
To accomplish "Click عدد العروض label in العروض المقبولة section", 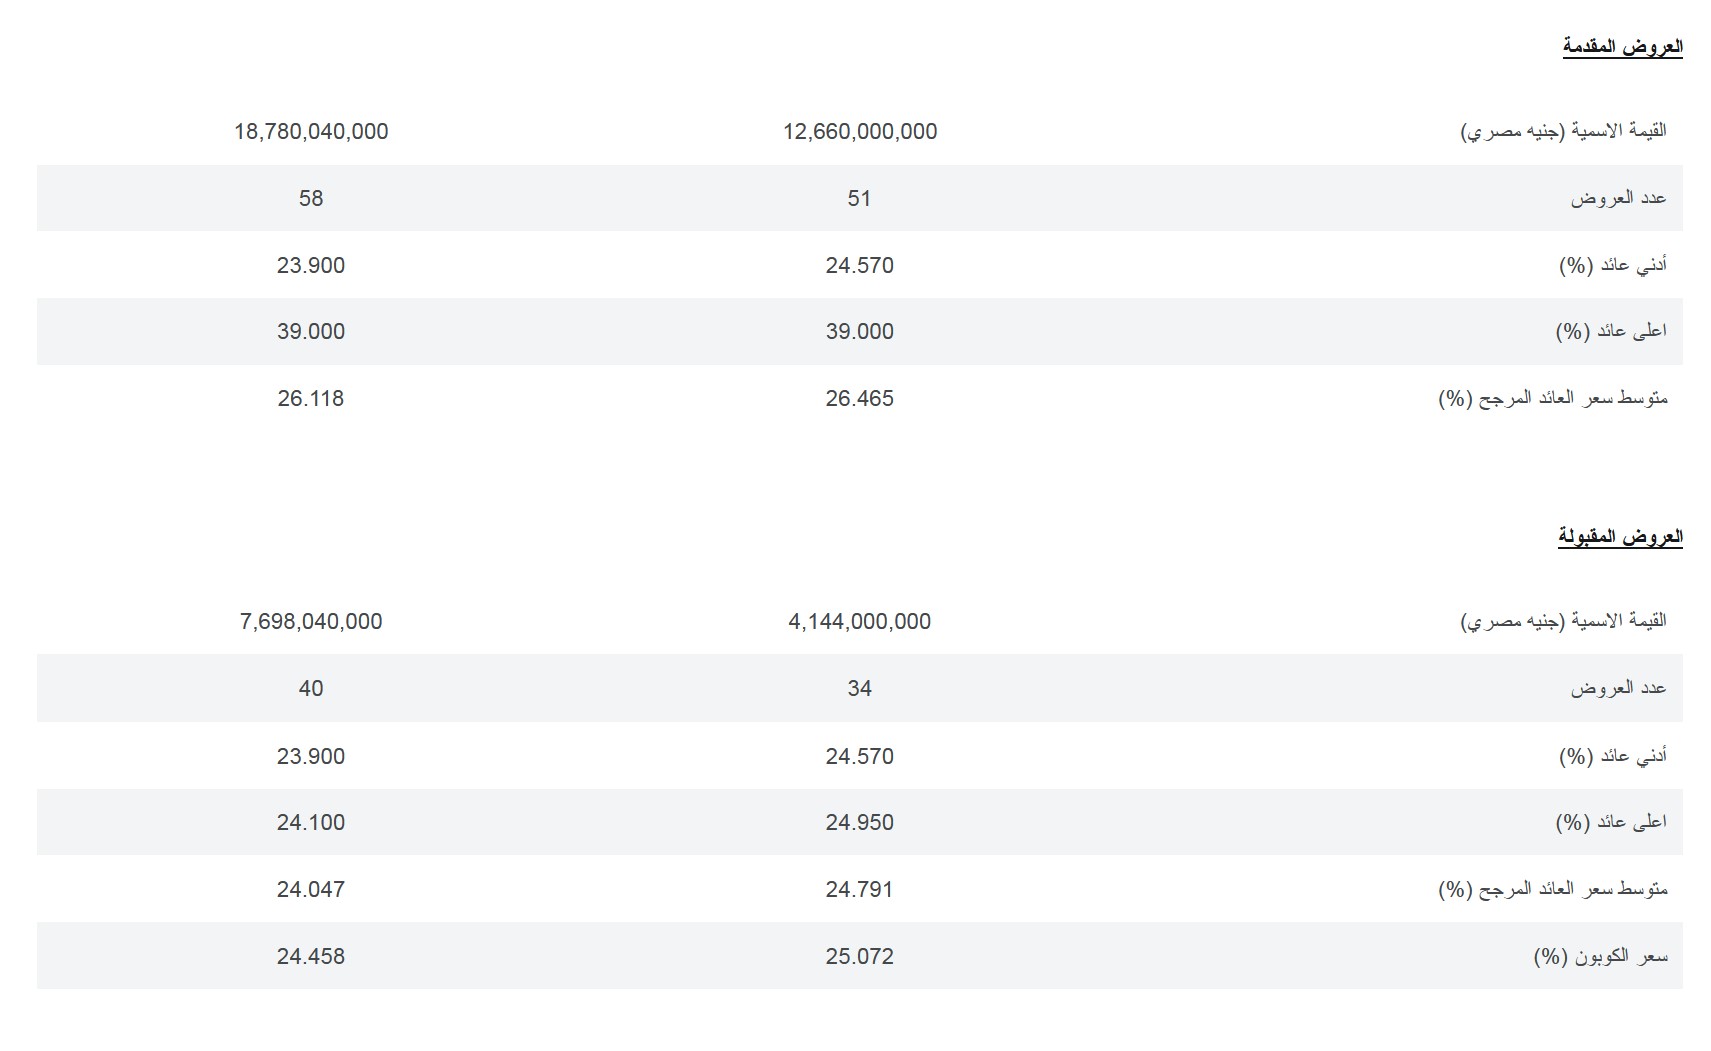I will [1618, 689].
